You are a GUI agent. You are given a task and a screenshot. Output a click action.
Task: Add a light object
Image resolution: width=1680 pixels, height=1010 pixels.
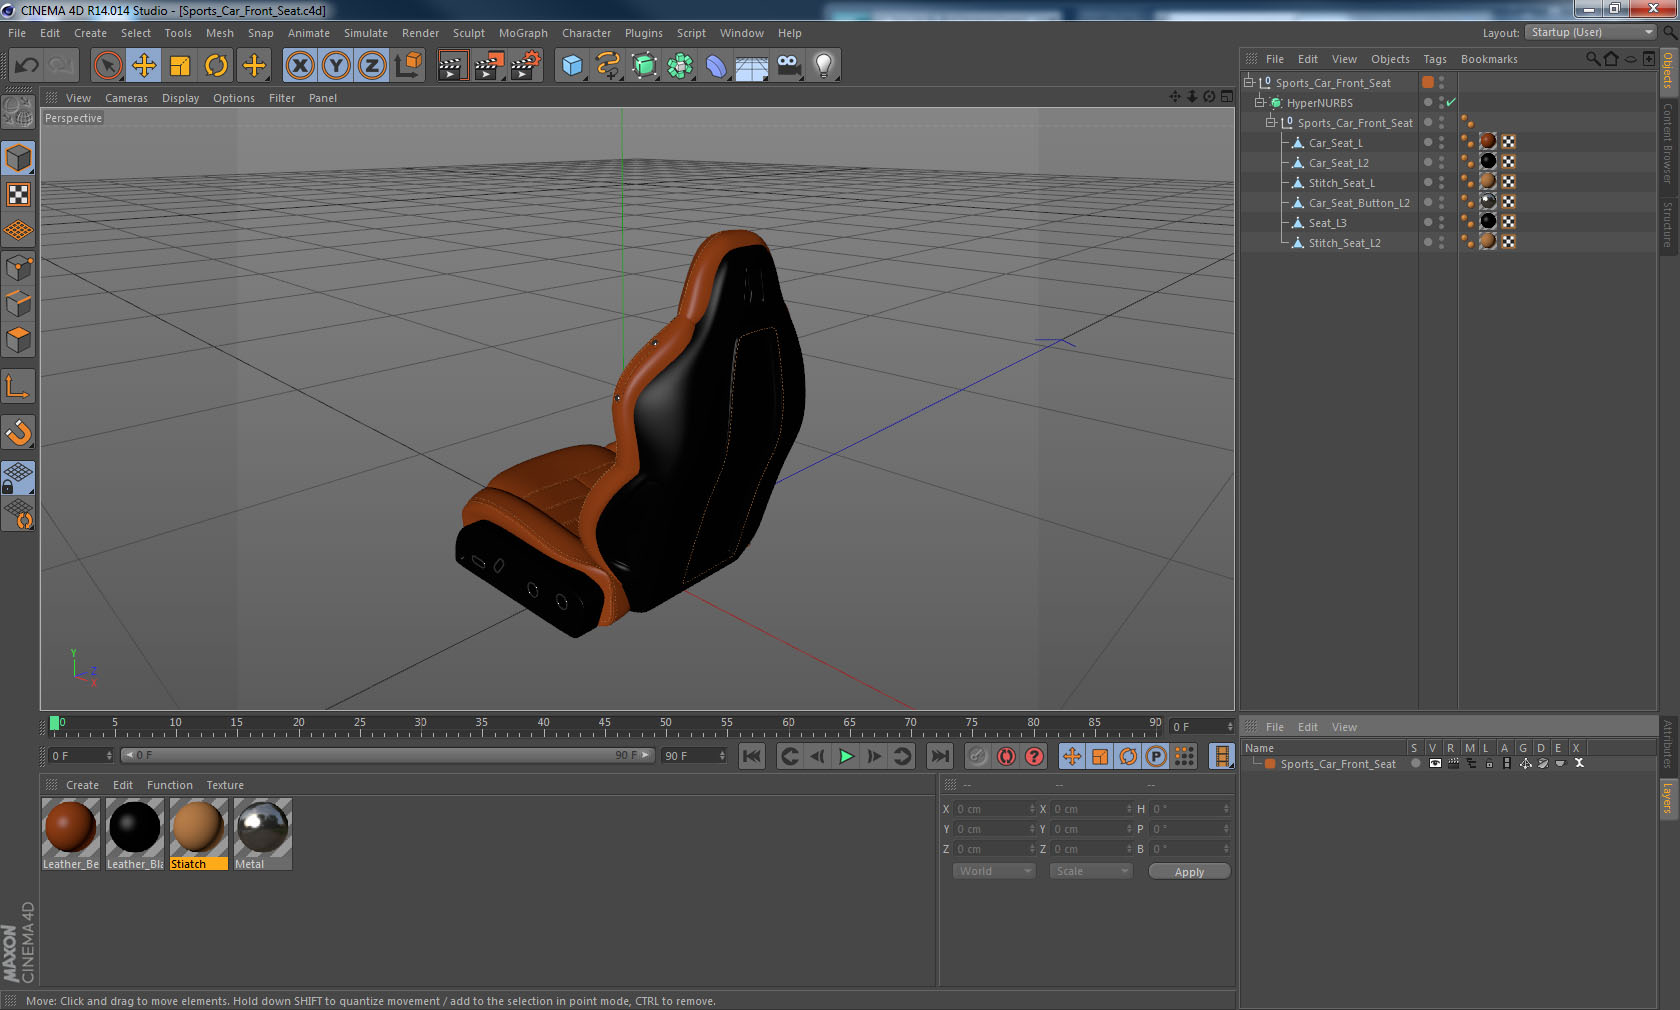[x=823, y=66]
